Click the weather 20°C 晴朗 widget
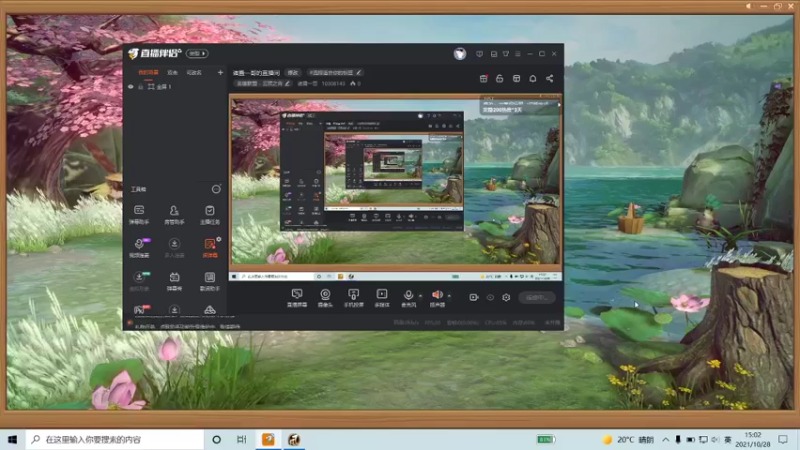 click(628, 439)
